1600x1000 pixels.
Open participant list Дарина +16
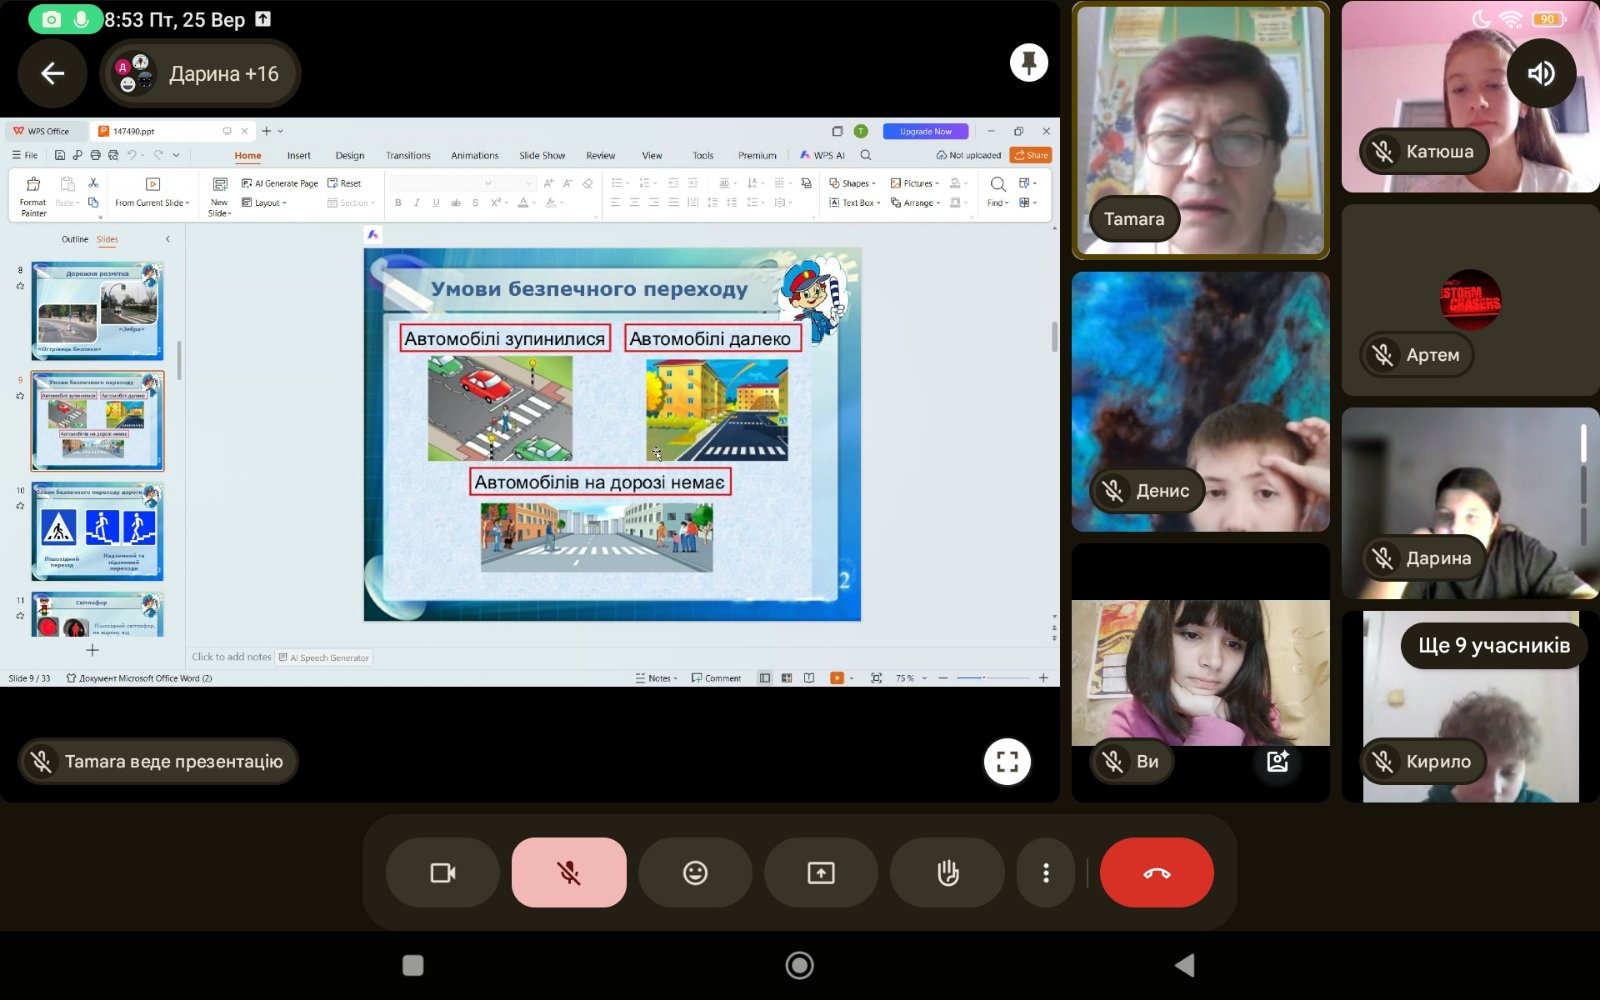pyautogui.click(x=200, y=73)
